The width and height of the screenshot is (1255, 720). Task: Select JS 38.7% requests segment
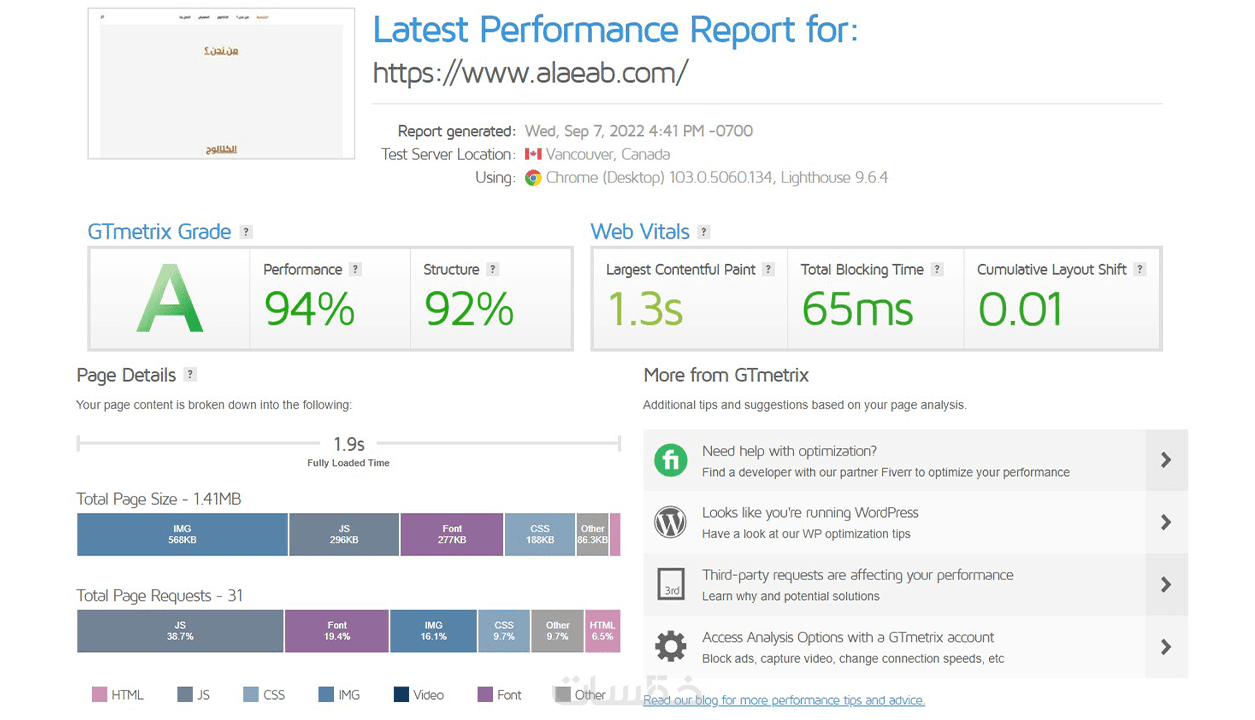[180, 631]
